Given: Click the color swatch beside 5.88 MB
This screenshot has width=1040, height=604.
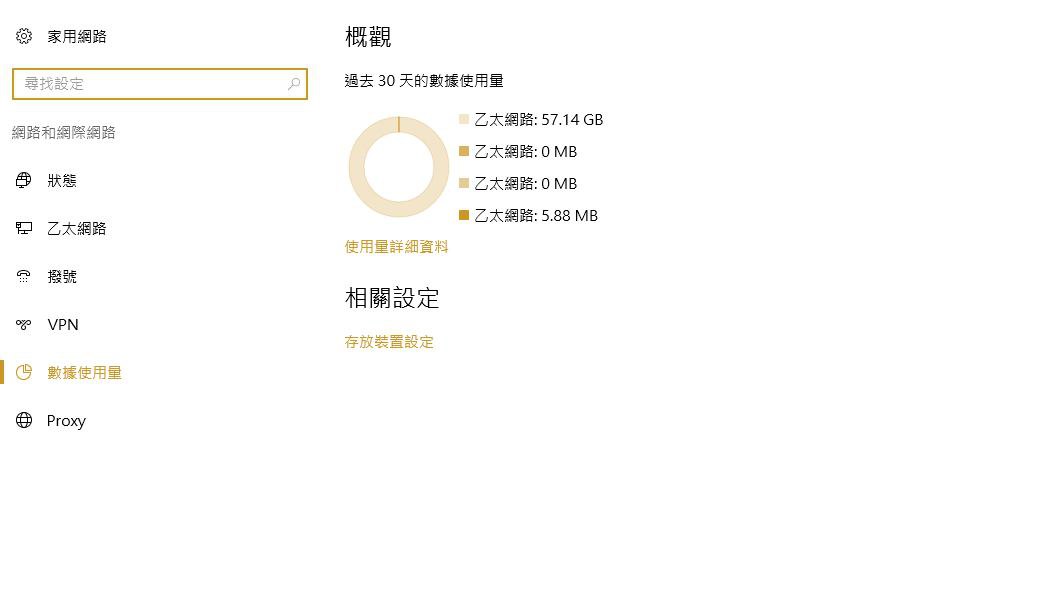Looking at the screenshot, I should pyautogui.click(x=464, y=215).
